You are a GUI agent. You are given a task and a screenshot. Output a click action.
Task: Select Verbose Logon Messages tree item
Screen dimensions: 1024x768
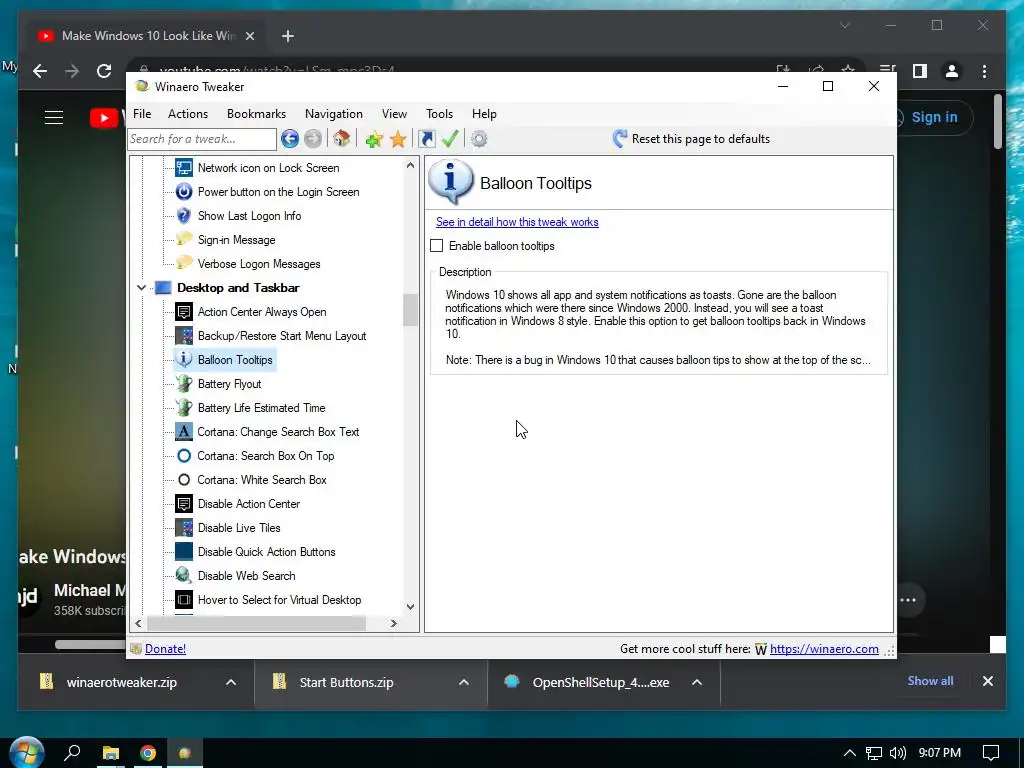[x=259, y=264]
